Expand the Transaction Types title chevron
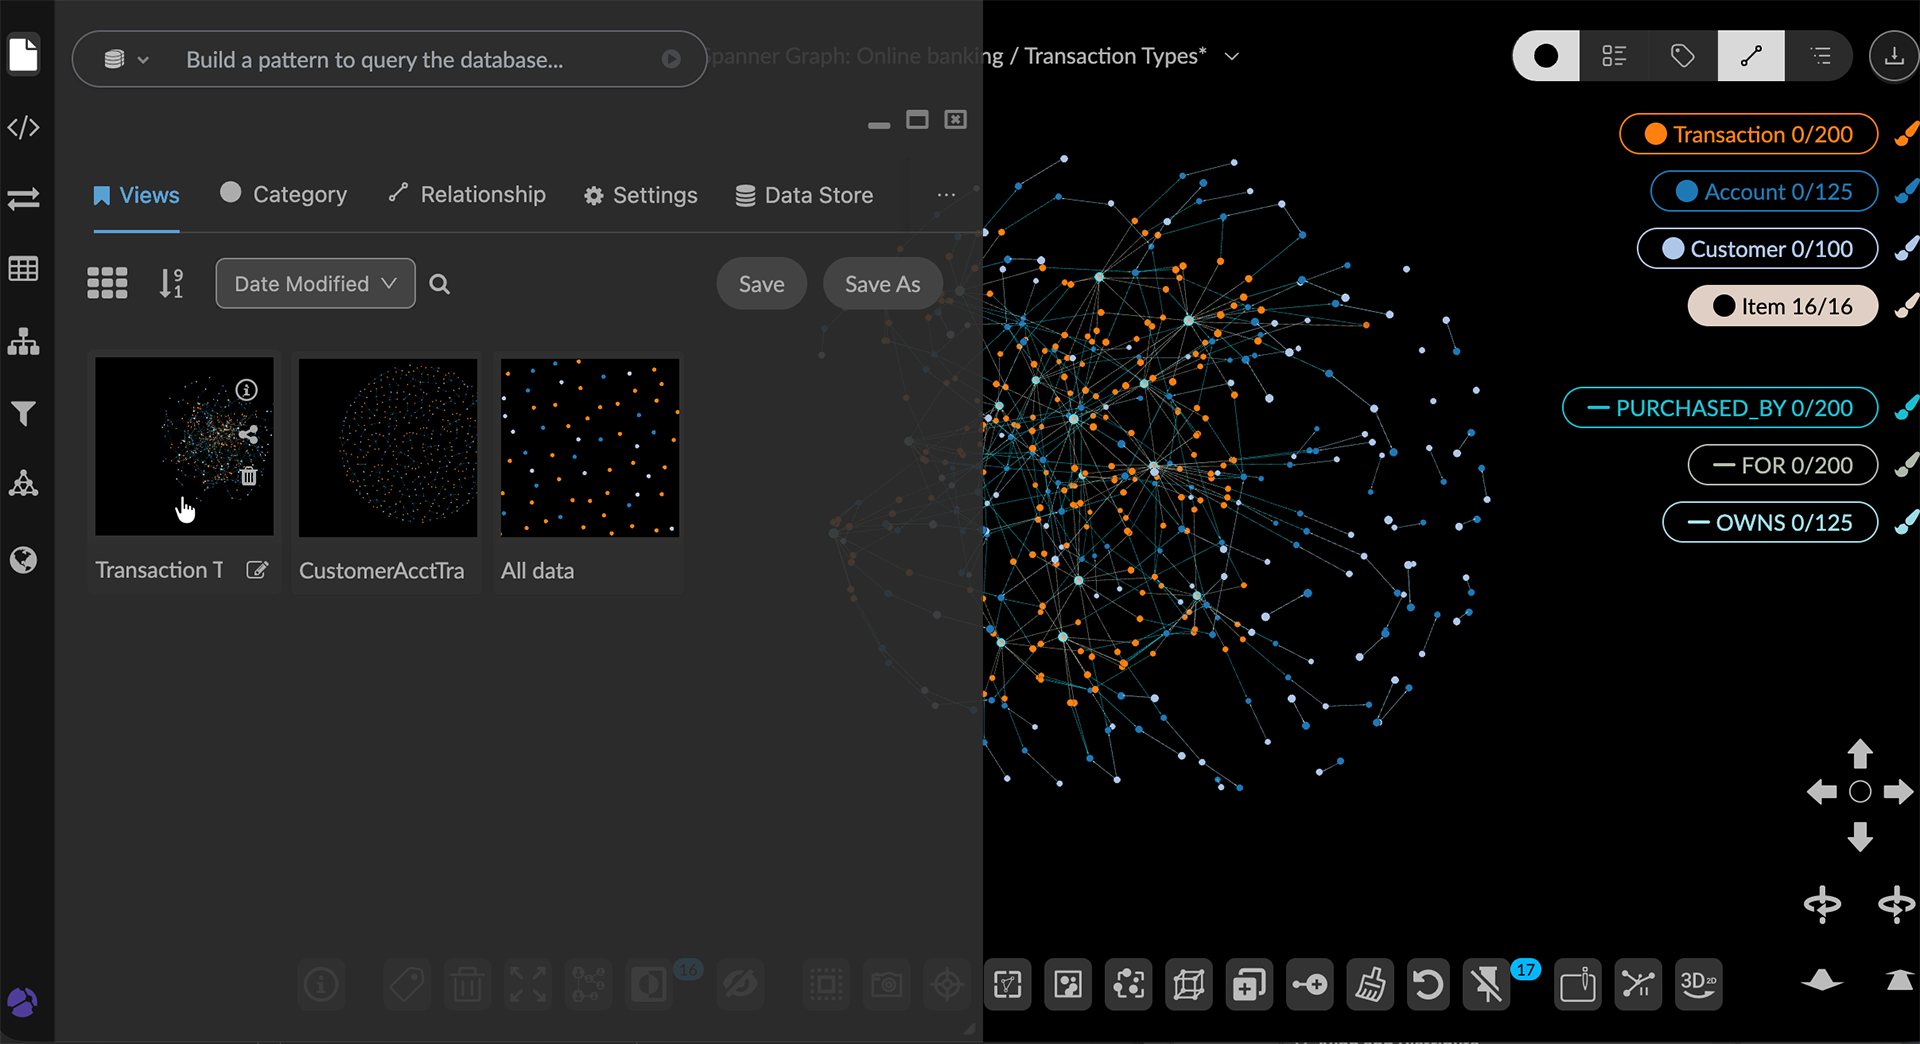1920x1044 pixels. [1232, 57]
